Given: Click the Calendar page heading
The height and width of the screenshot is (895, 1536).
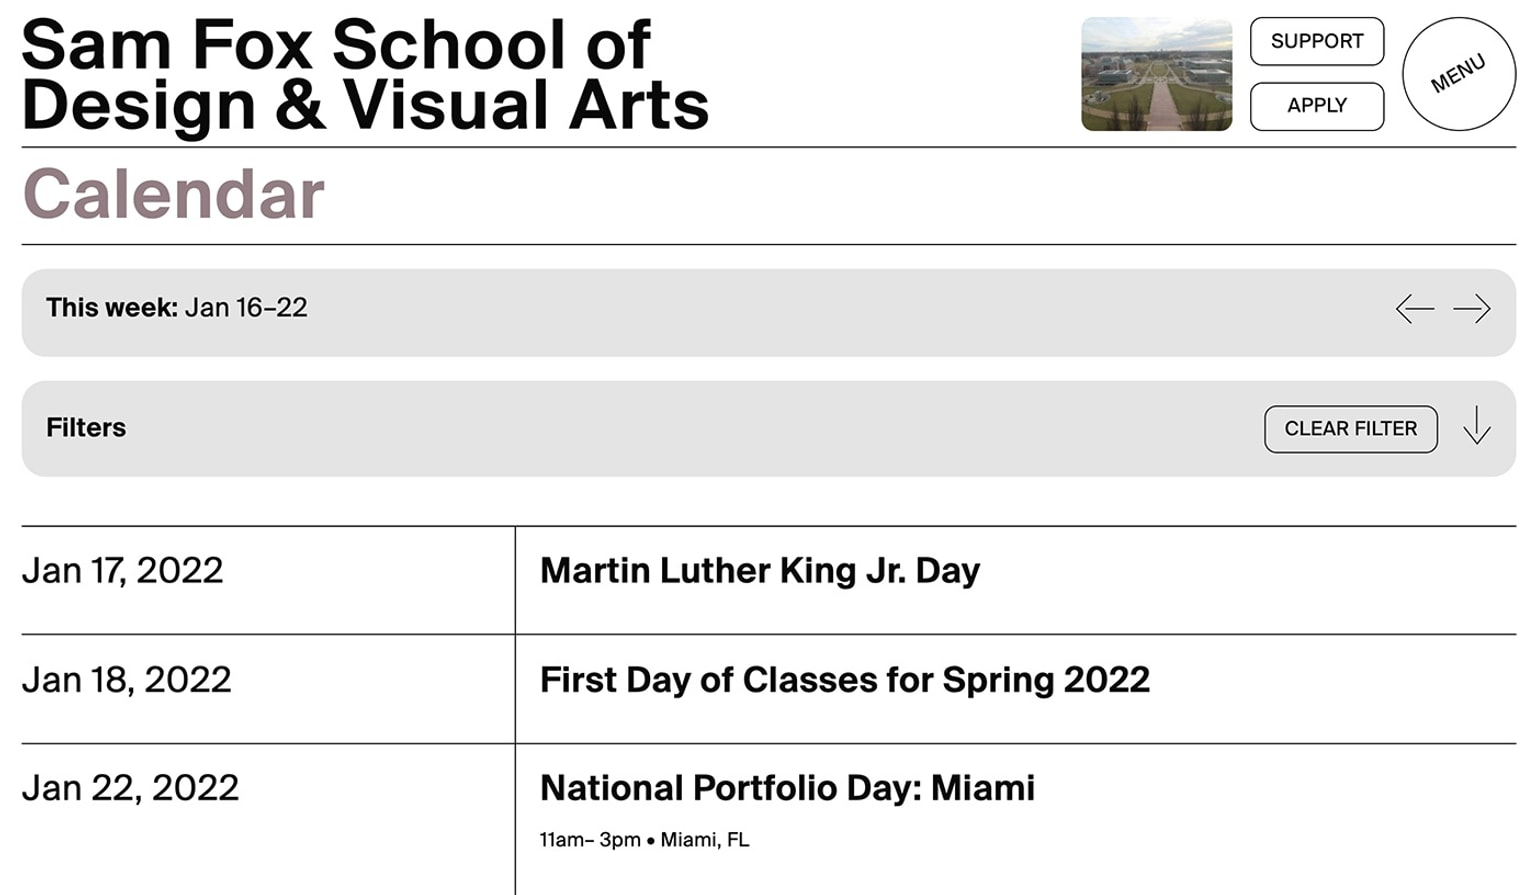Looking at the screenshot, I should (x=174, y=194).
